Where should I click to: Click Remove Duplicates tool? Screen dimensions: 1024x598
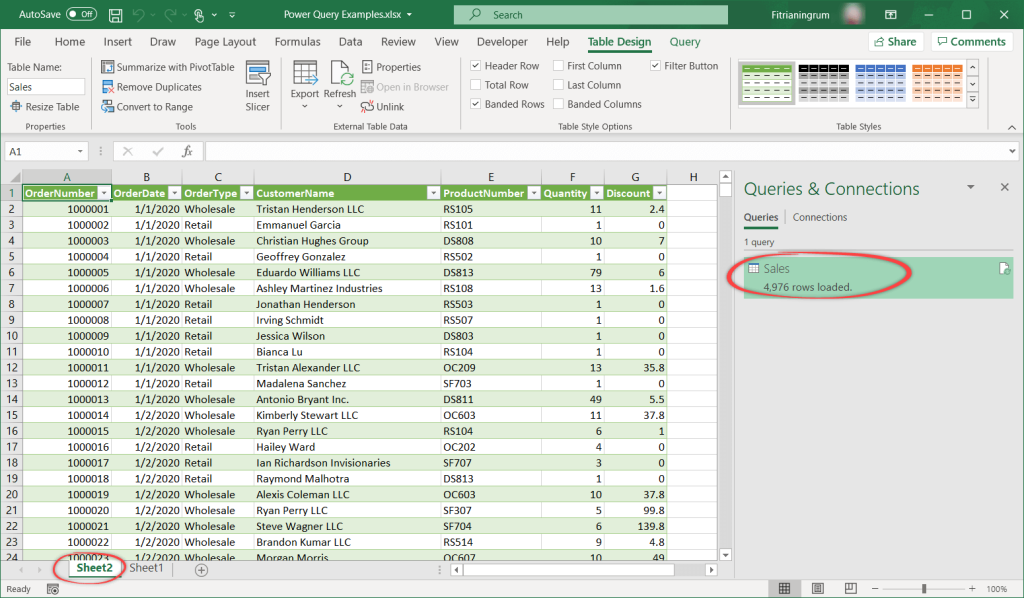click(152, 87)
